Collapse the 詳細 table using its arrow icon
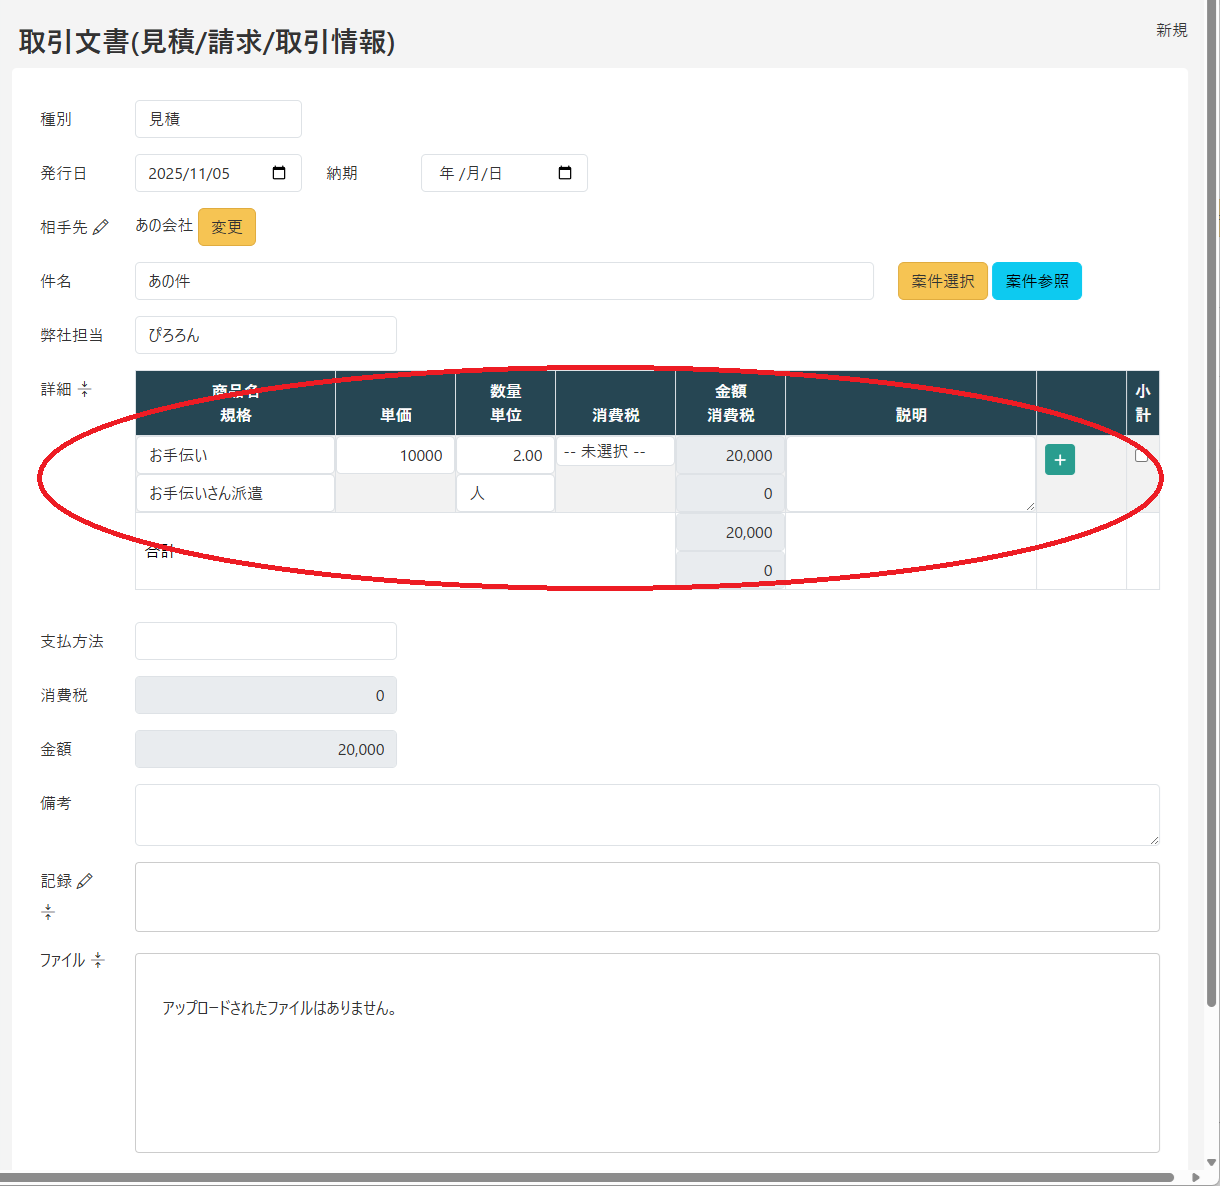The image size is (1220, 1186). click(x=87, y=389)
